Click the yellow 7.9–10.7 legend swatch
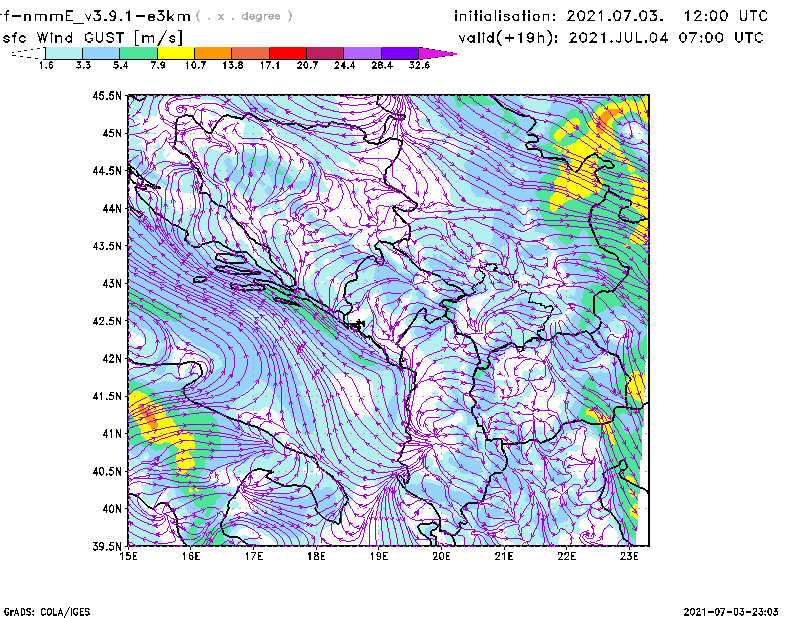This screenshot has height=618, width=800. (176, 52)
